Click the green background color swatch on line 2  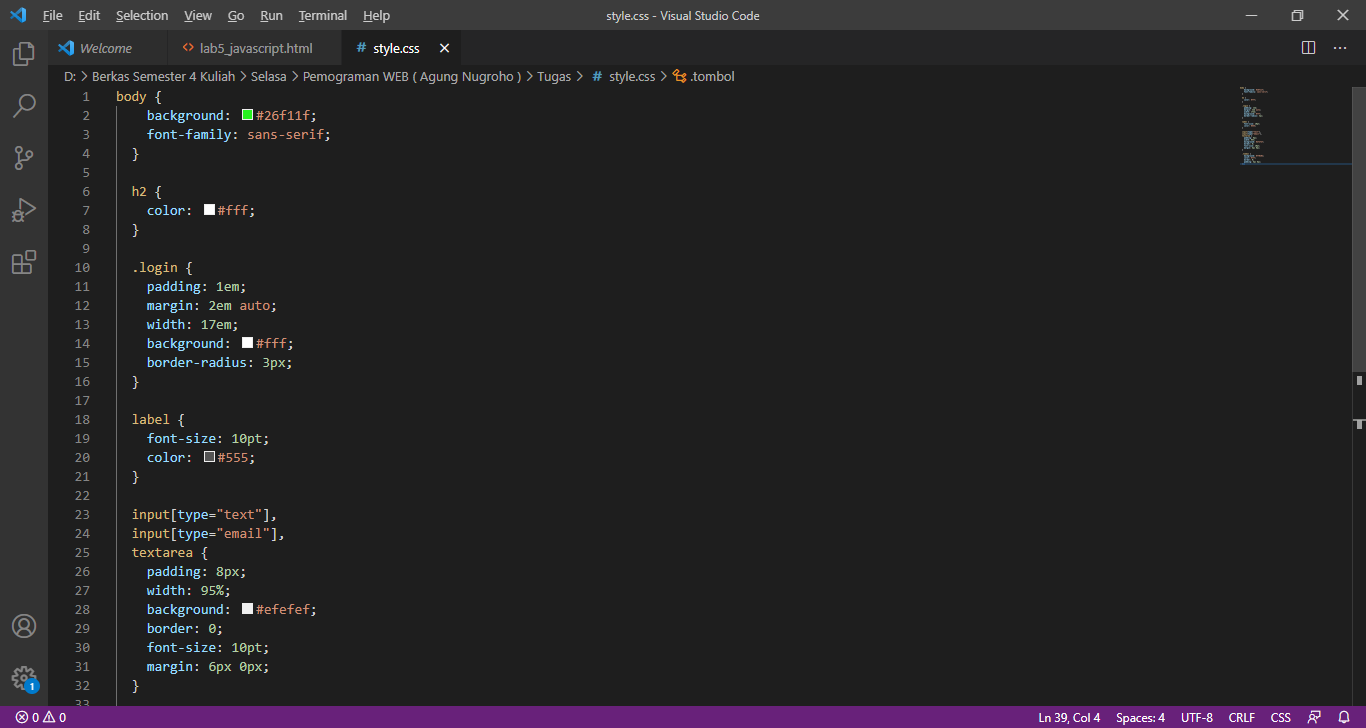[x=247, y=114]
